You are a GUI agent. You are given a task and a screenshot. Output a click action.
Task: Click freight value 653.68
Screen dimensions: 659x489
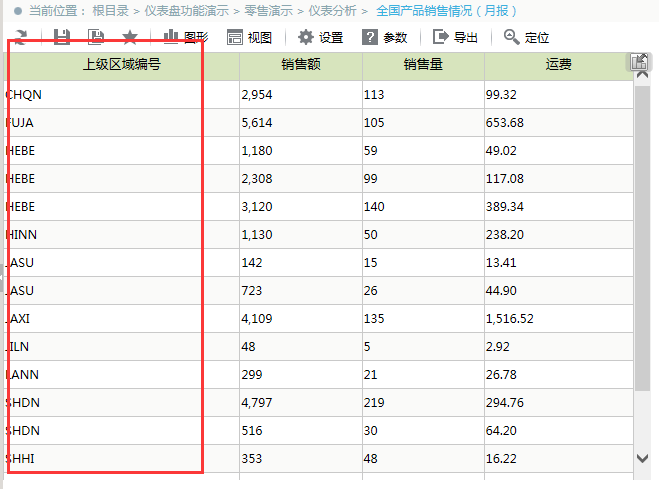[559, 123]
